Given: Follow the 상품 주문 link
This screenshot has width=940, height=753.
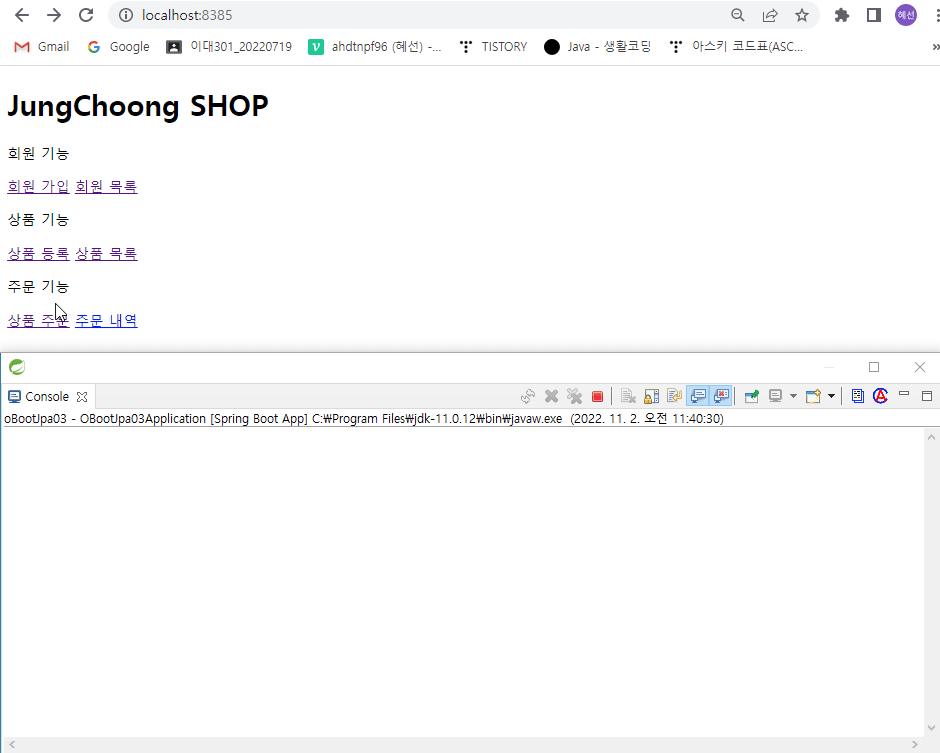Looking at the screenshot, I should [38, 321].
